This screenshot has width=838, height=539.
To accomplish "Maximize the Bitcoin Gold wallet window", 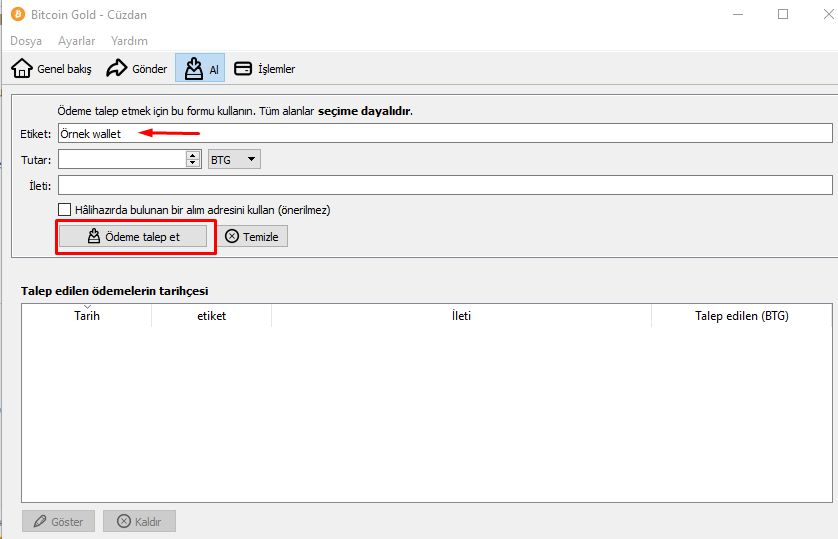I will point(783,14).
